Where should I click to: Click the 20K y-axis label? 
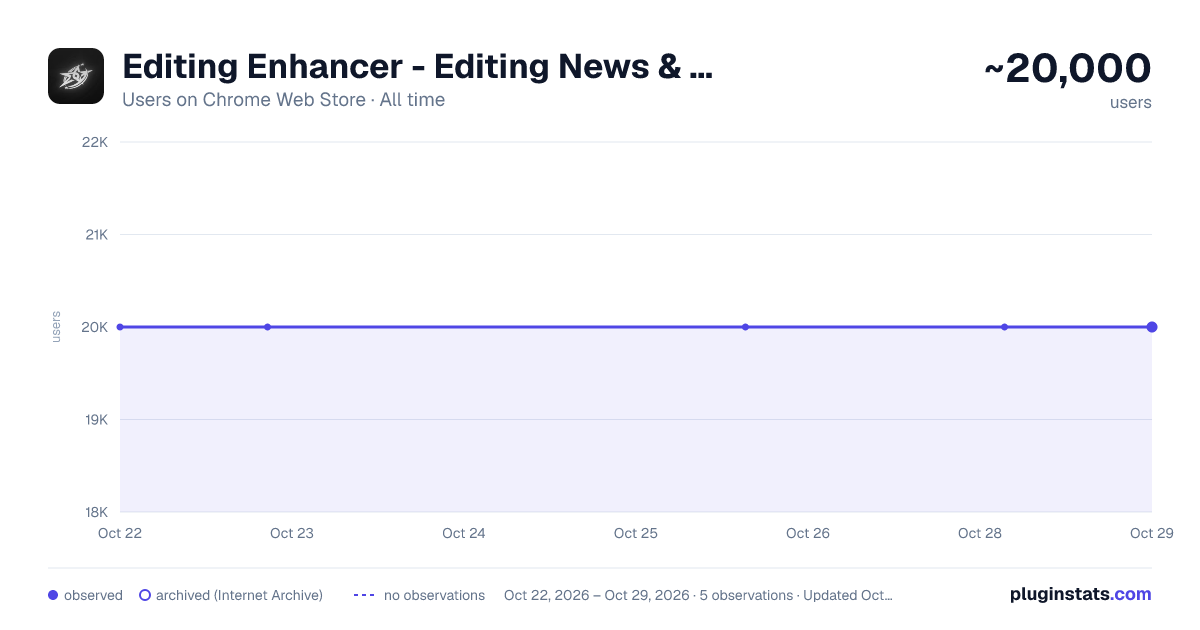(x=95, y=327)
